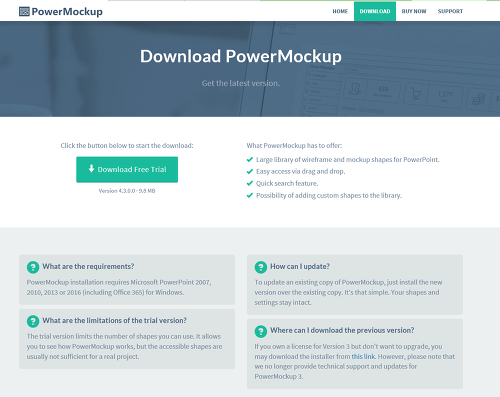The width and height of the screenshot is (500, 397).
Task: Open the HOME menu item
Action: (x=340, y=11)
